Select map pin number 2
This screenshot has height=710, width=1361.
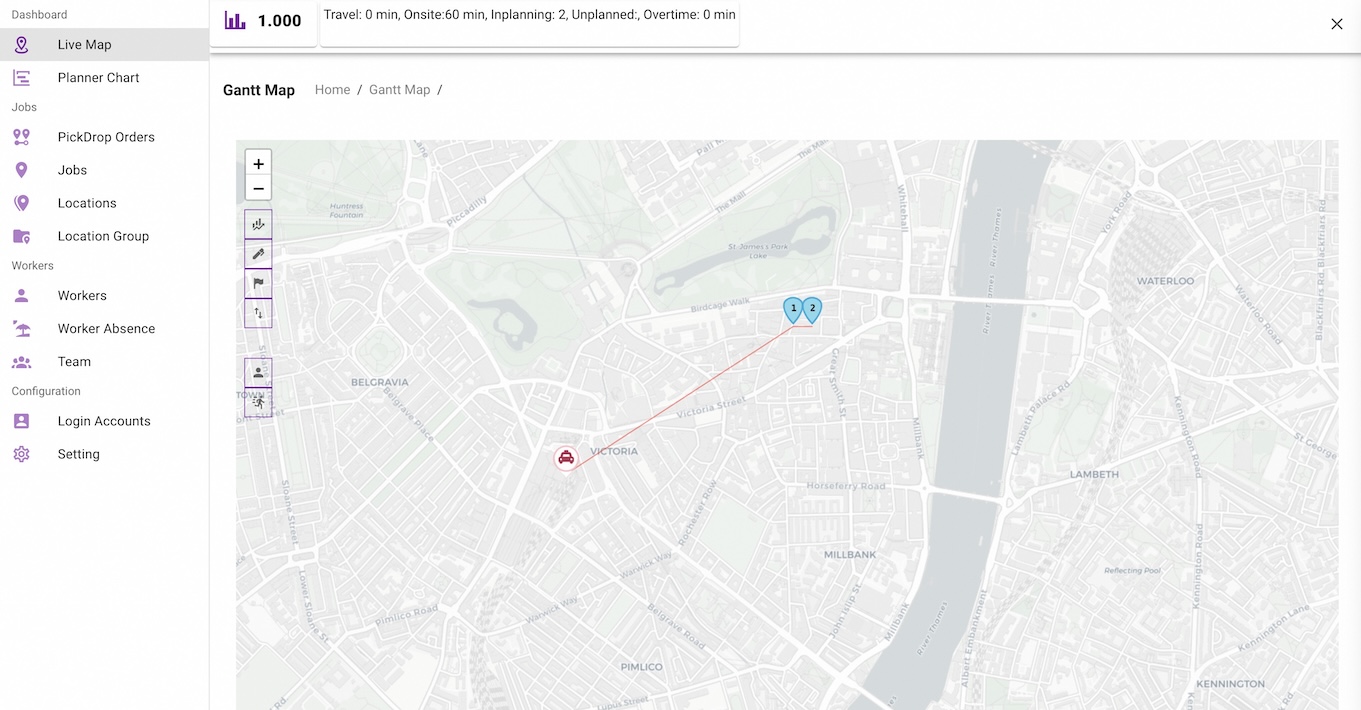[x=812, y=309]
